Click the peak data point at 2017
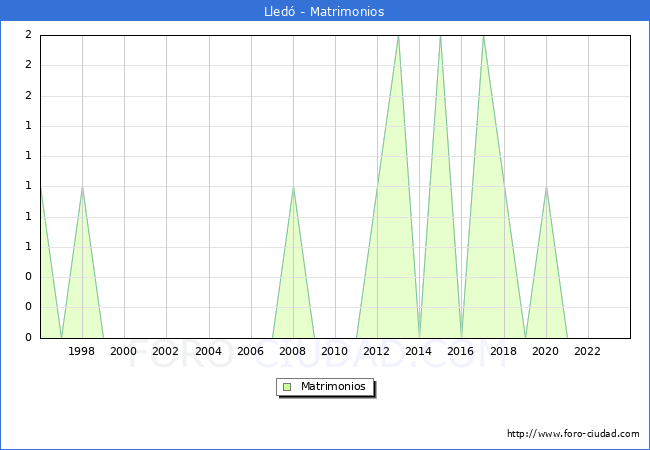This screenshot has width=650, height=450. point(483,36)
